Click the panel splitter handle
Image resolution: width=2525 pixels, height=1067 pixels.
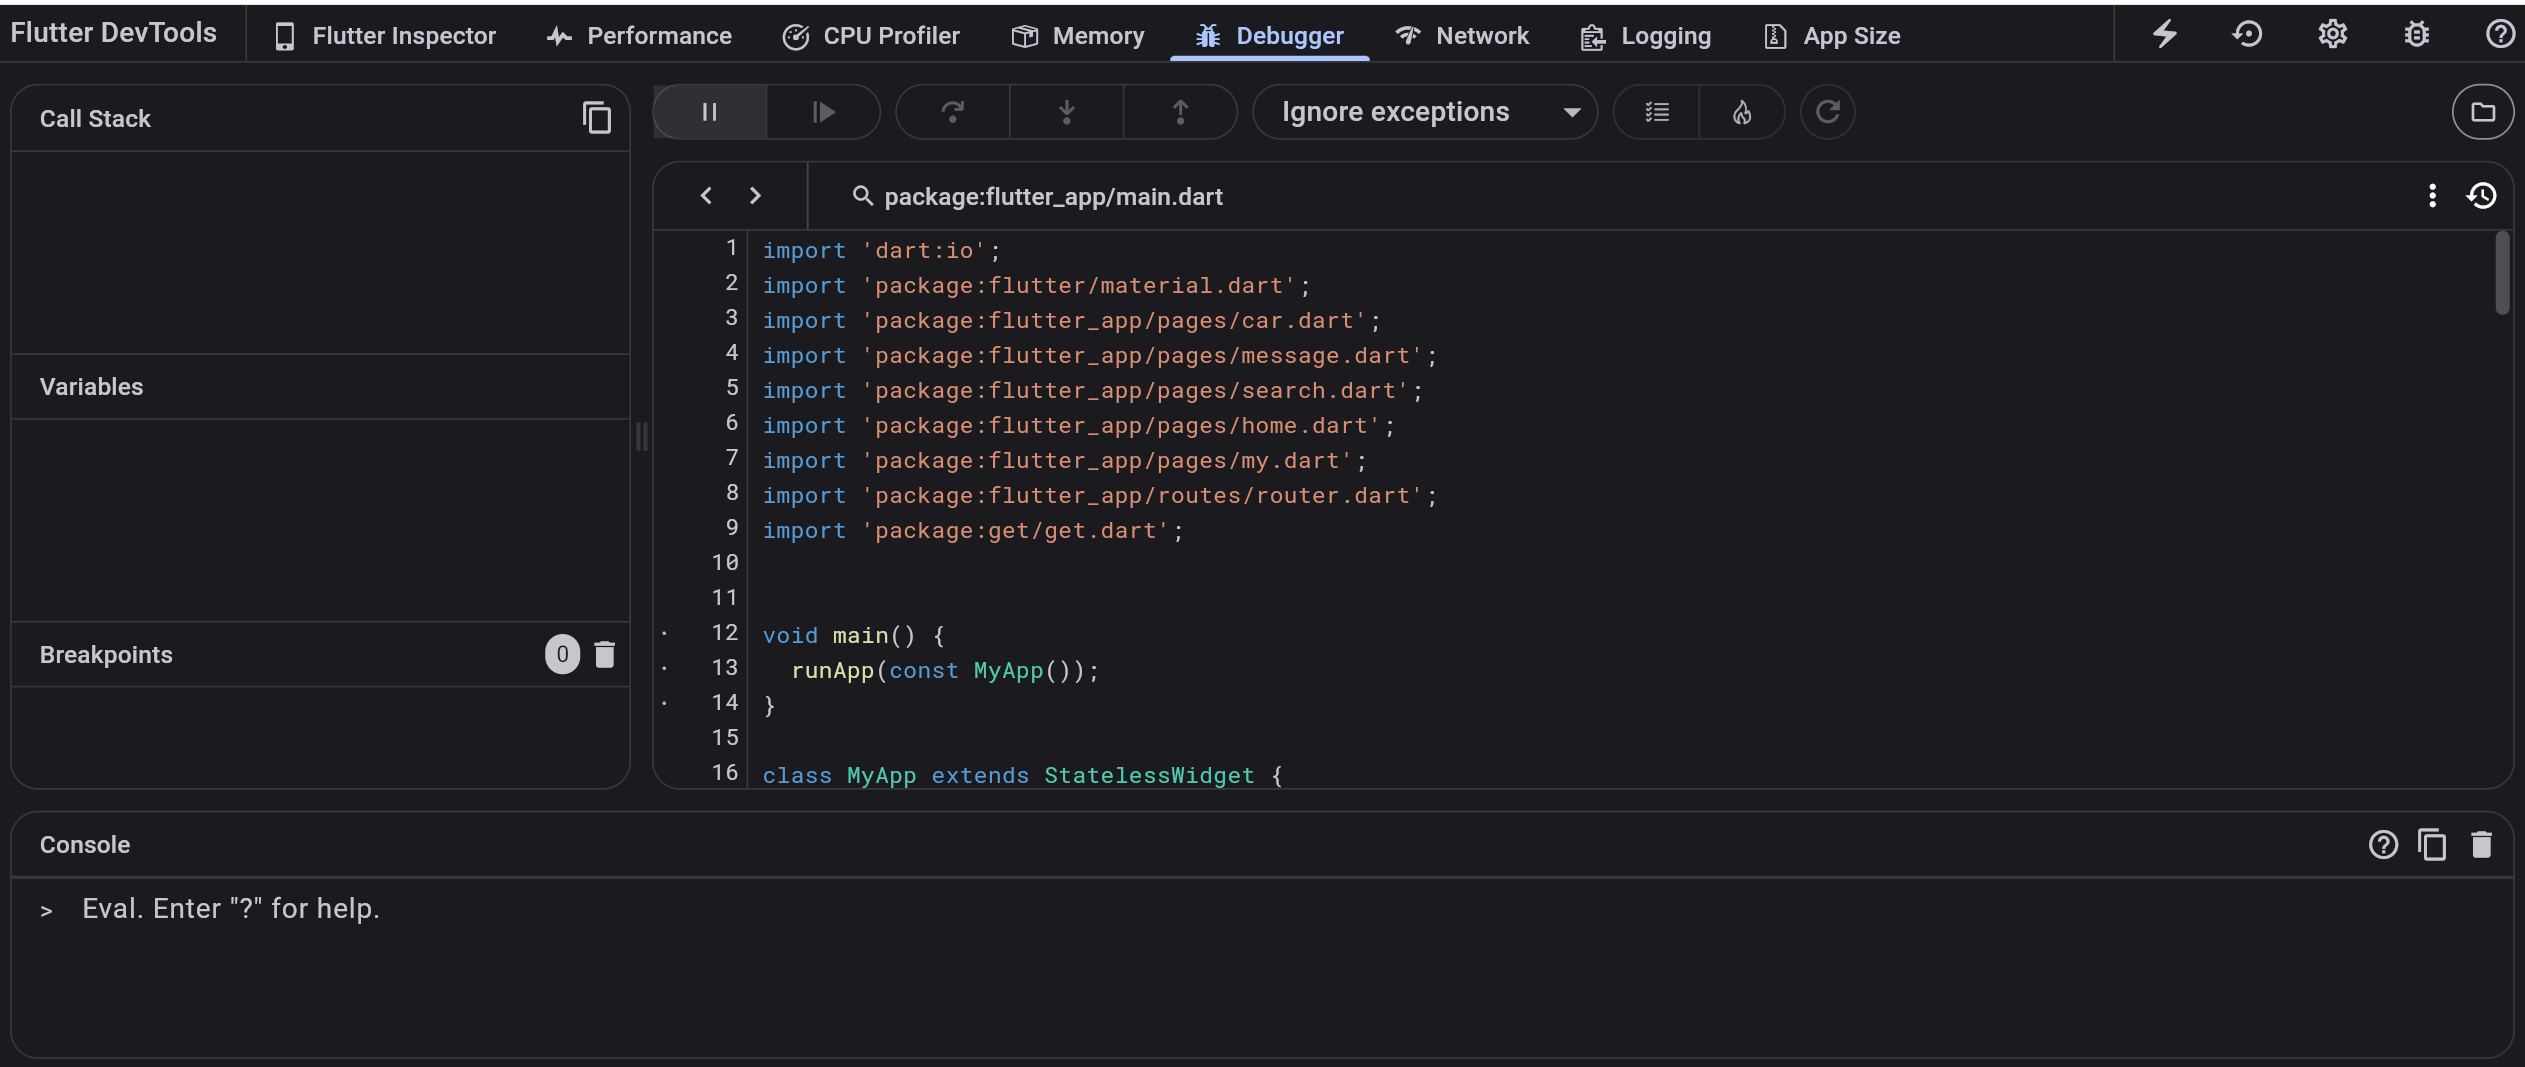tap(642, 437)
